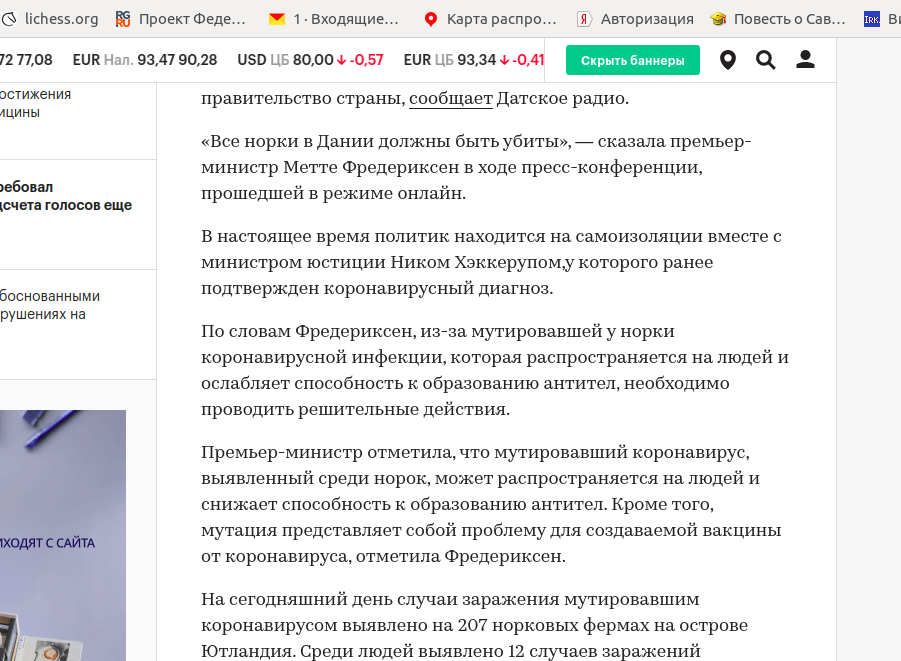The width and height of the screenshot is (901, 661).
Task: Open the lichess.org bookmark
Action: [x=49, y=19]
